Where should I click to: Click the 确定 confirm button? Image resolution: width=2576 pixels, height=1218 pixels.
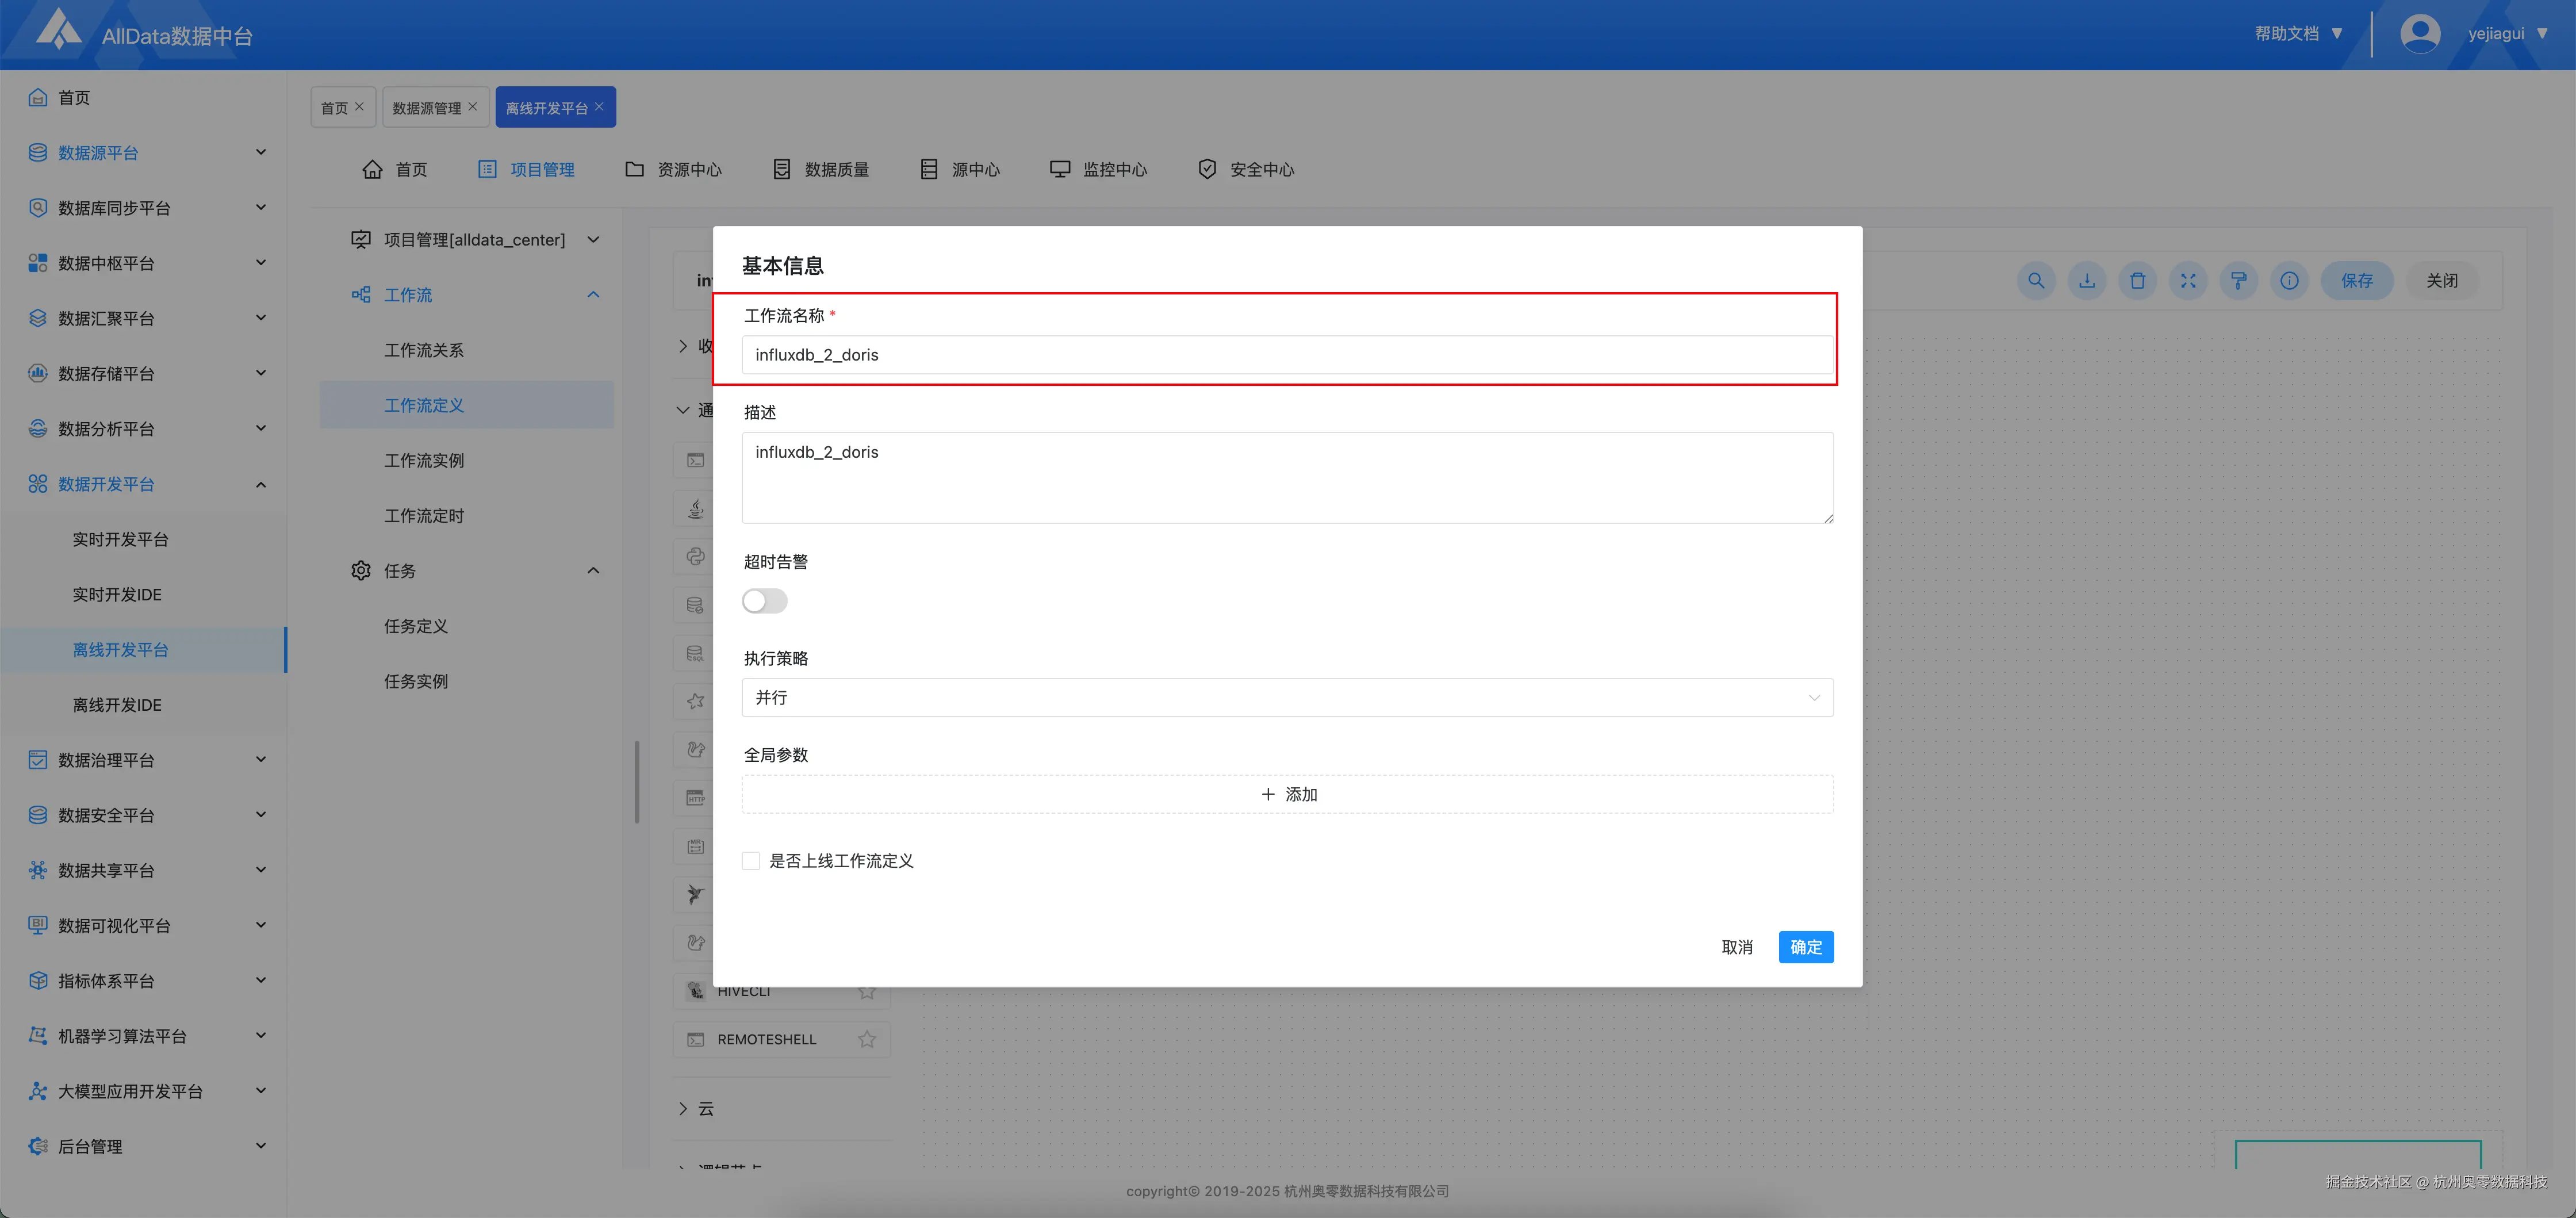pos(1806,947)
